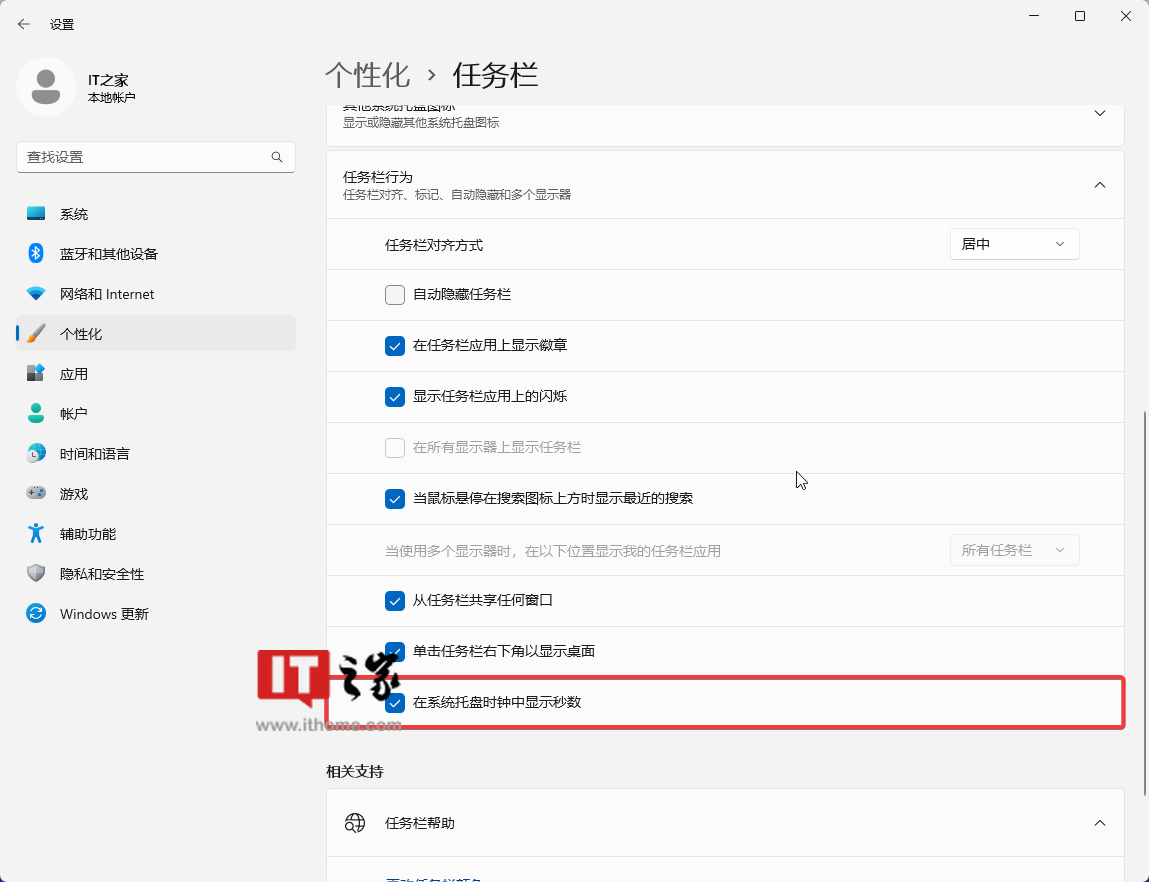Viewport: 1149px width, 882px height.
Task: Click the Bluetooth icon in sidebar
Action: click(x=36, y=253)
